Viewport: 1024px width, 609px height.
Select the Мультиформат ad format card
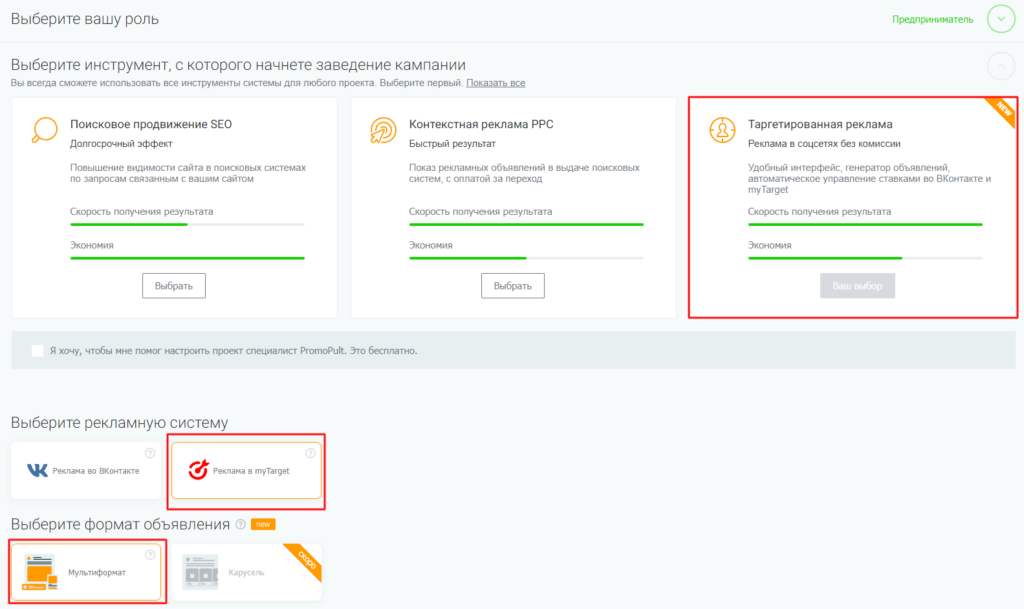click(86, 572)
